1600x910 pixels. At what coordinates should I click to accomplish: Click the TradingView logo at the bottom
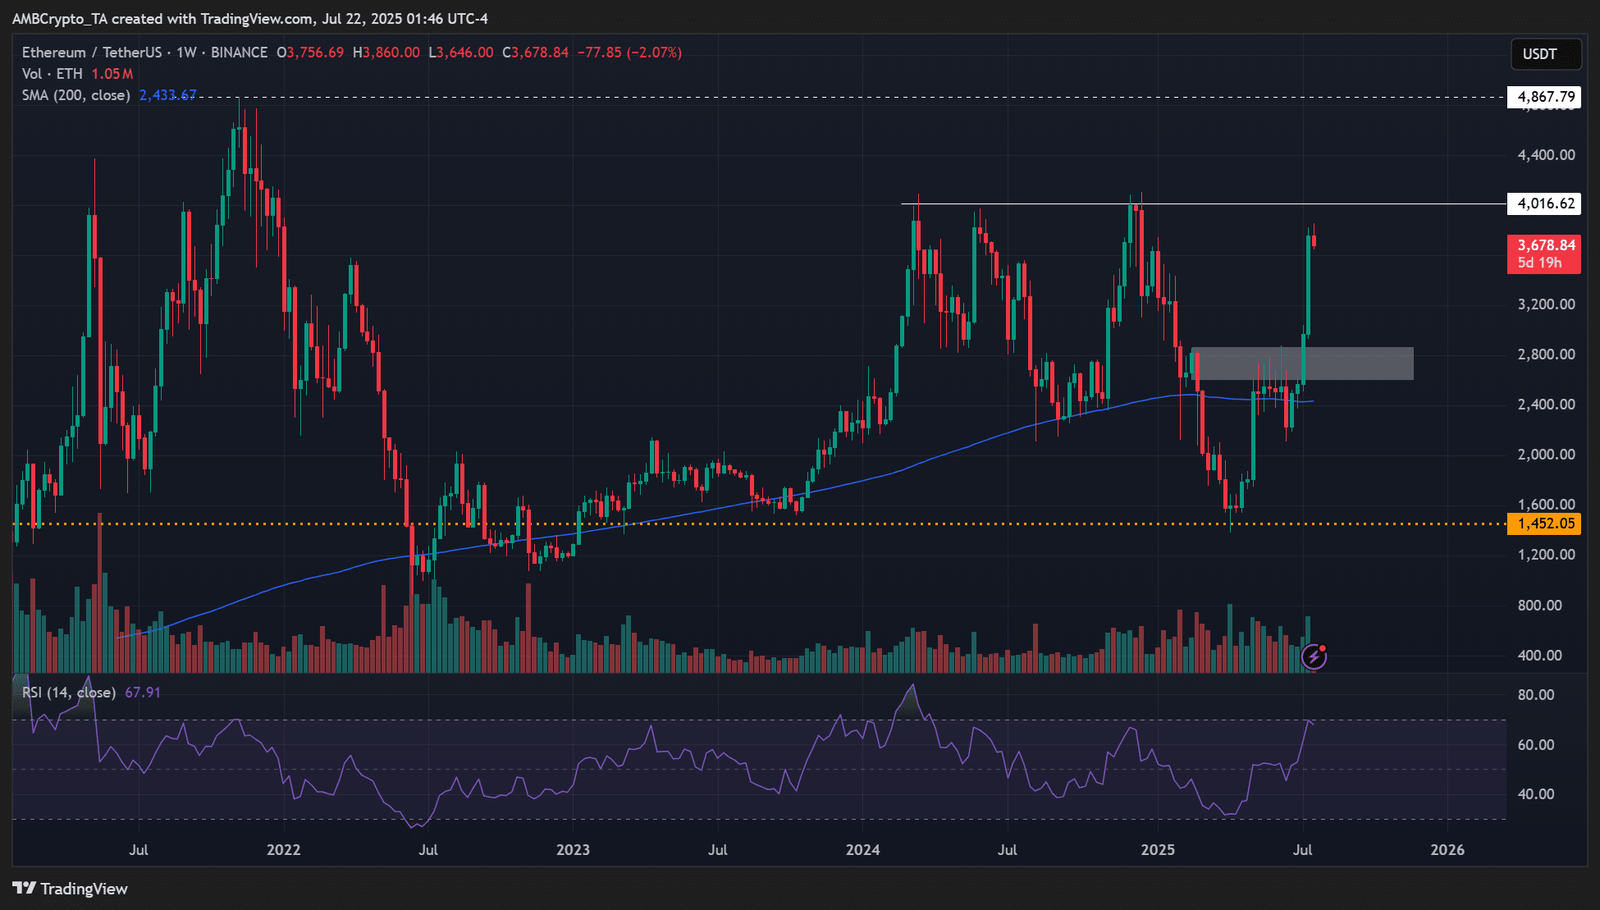70,888
